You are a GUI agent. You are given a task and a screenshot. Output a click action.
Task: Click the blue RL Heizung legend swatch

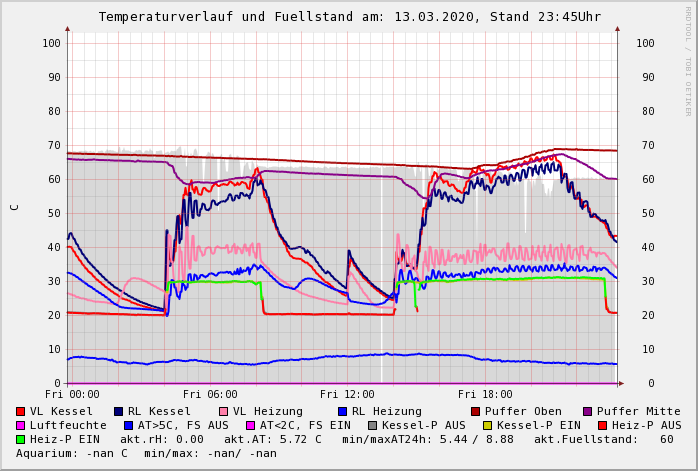[342, 412]
